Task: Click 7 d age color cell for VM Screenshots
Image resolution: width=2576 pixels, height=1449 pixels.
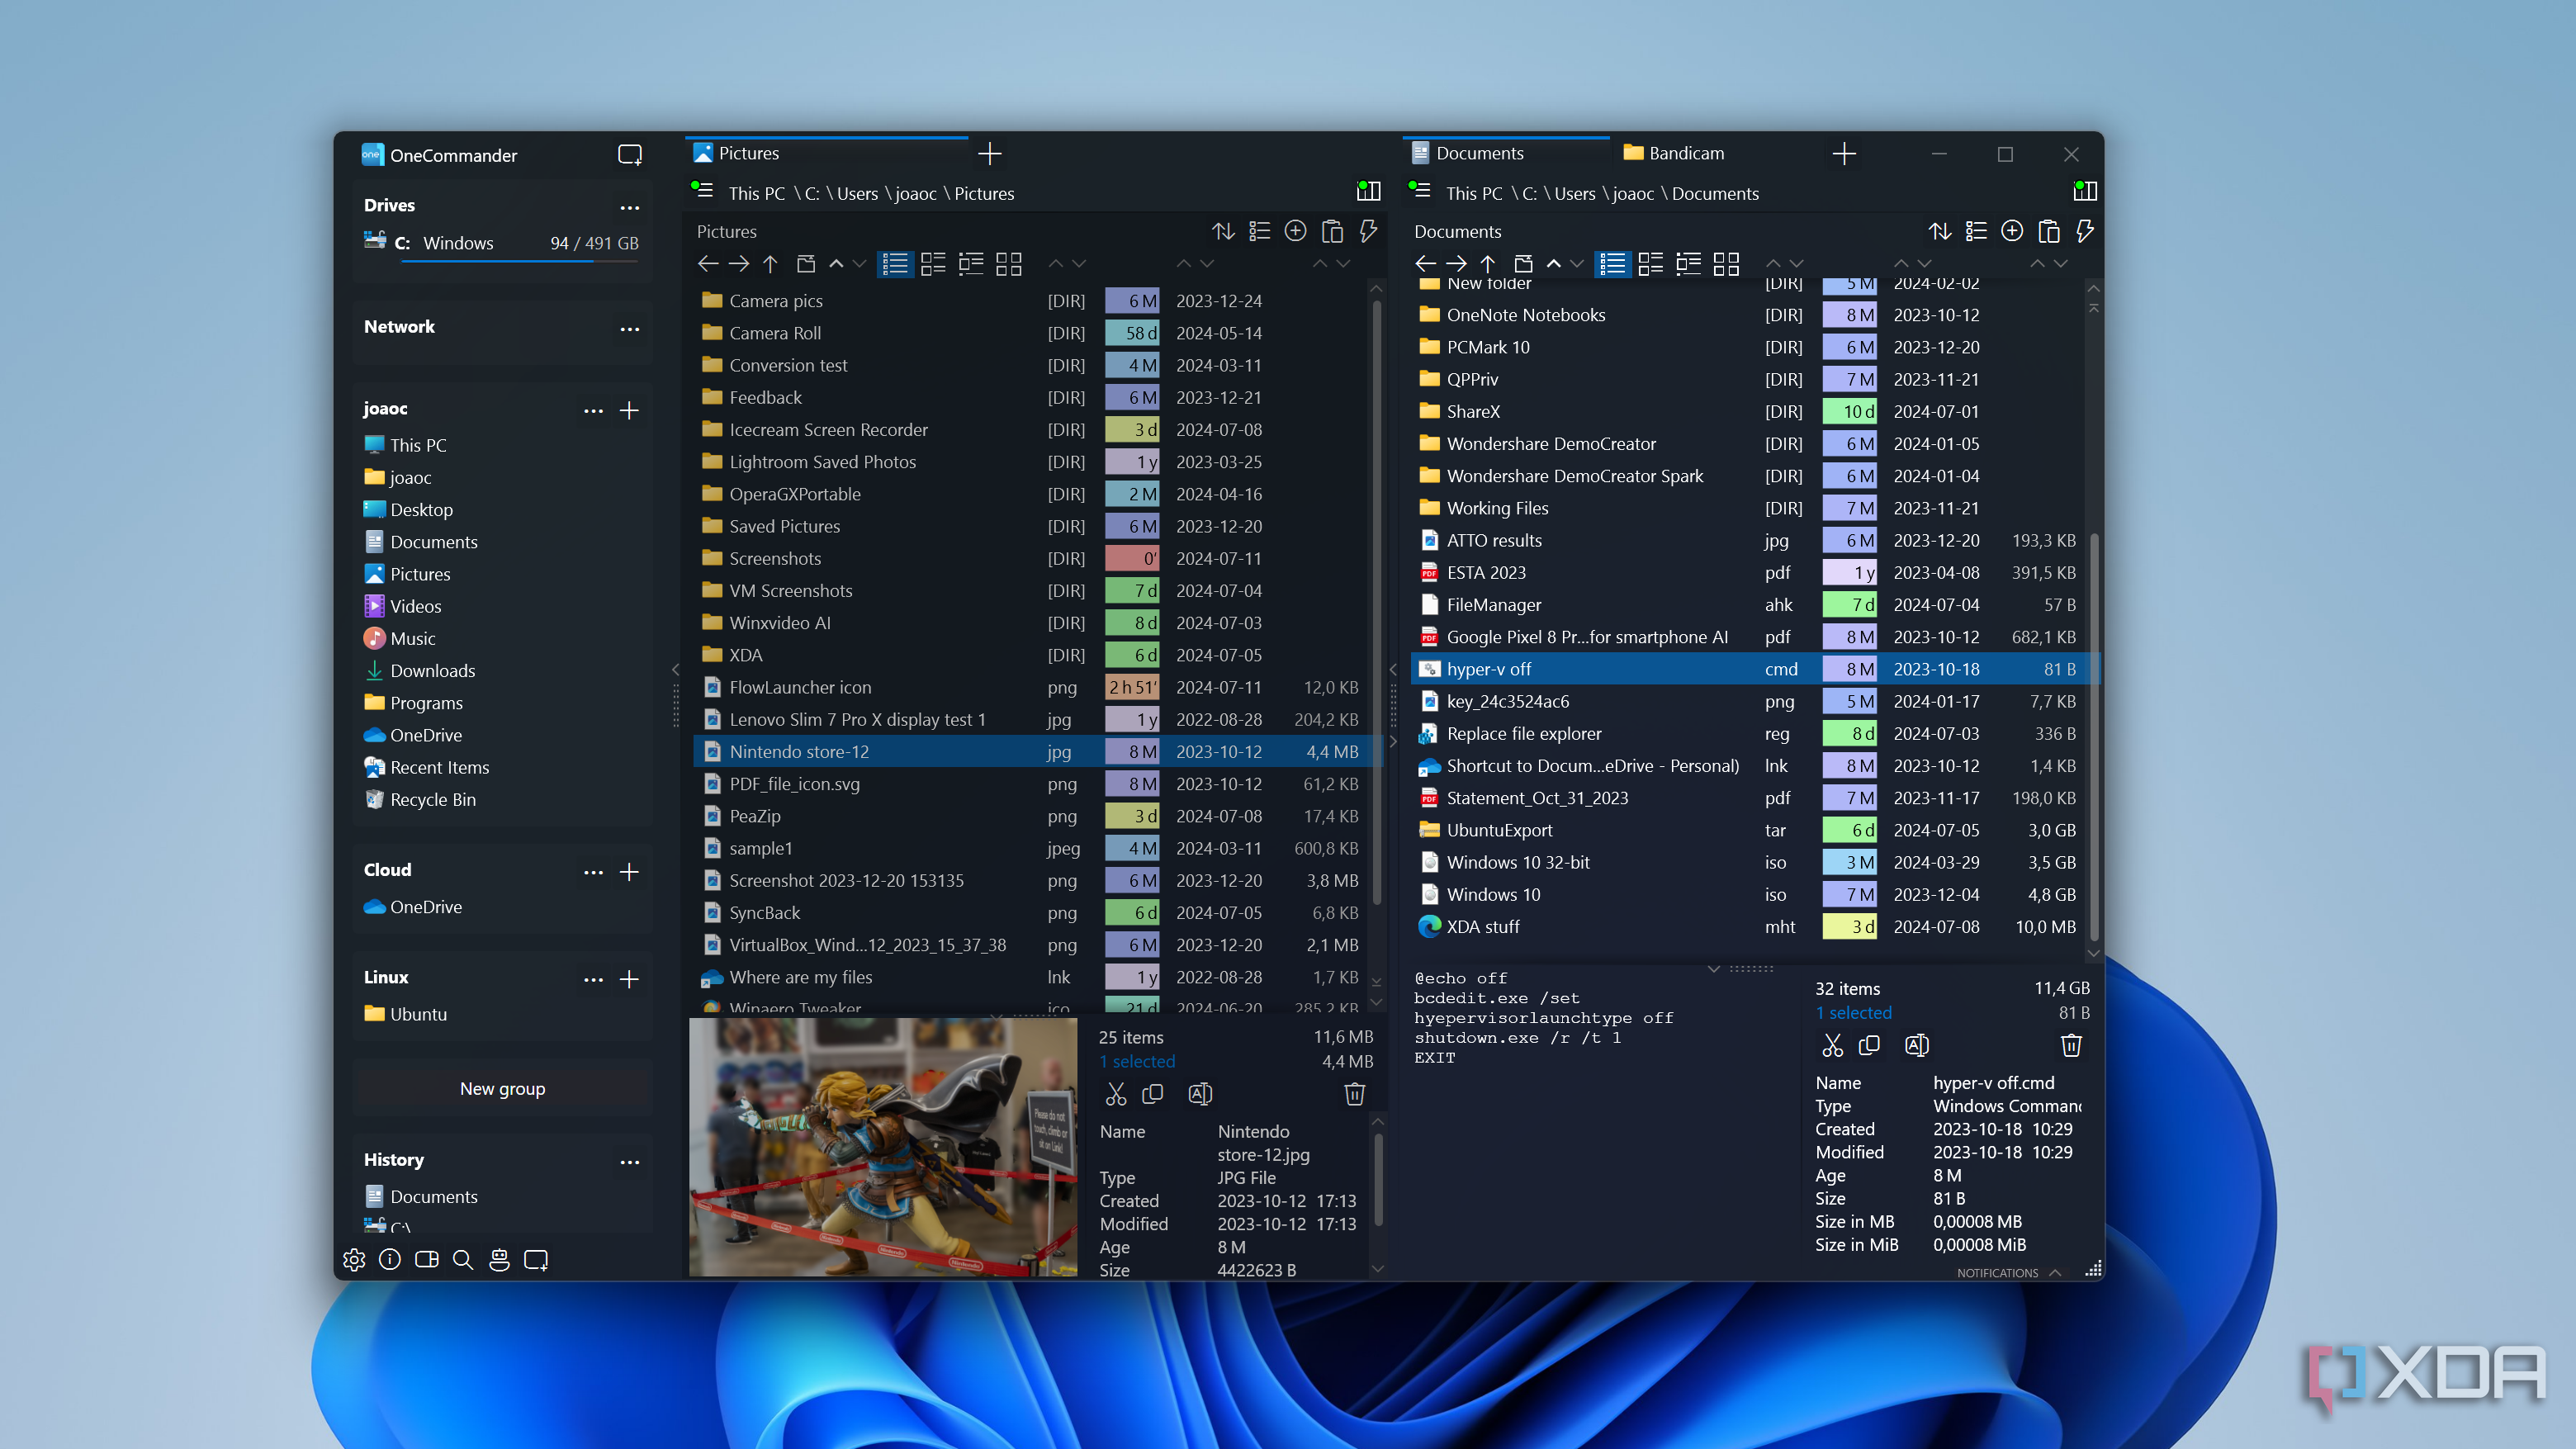Action: [x=1132, y=591]
